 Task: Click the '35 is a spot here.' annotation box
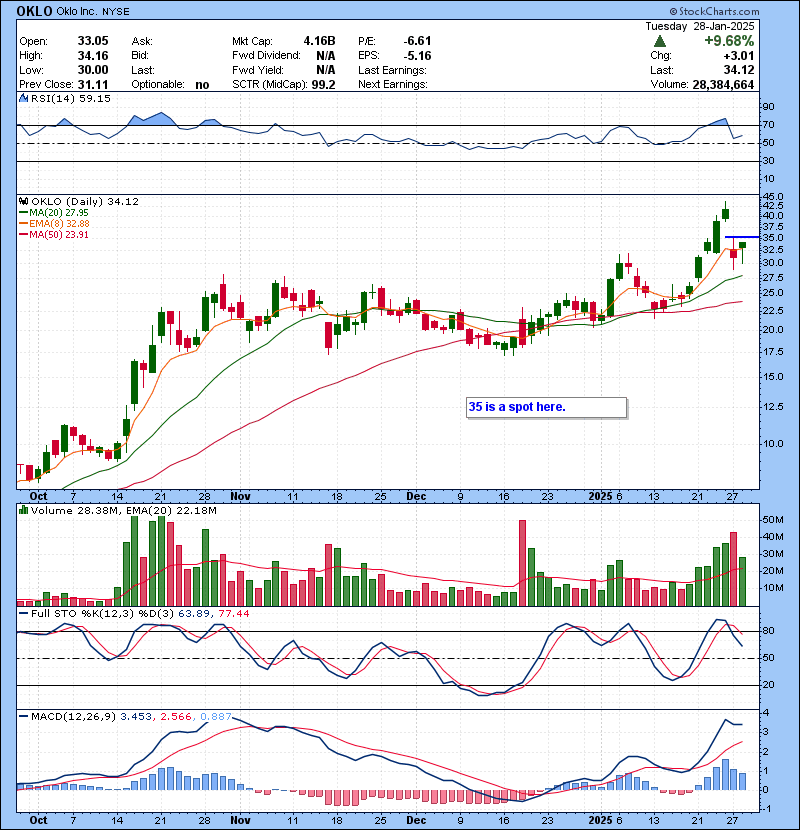click(x=546, y=408)
